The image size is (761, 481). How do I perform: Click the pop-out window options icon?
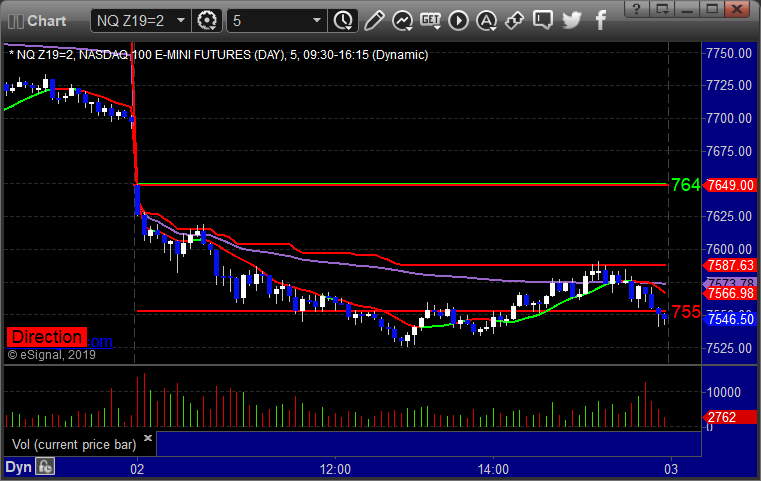[662, 9]
